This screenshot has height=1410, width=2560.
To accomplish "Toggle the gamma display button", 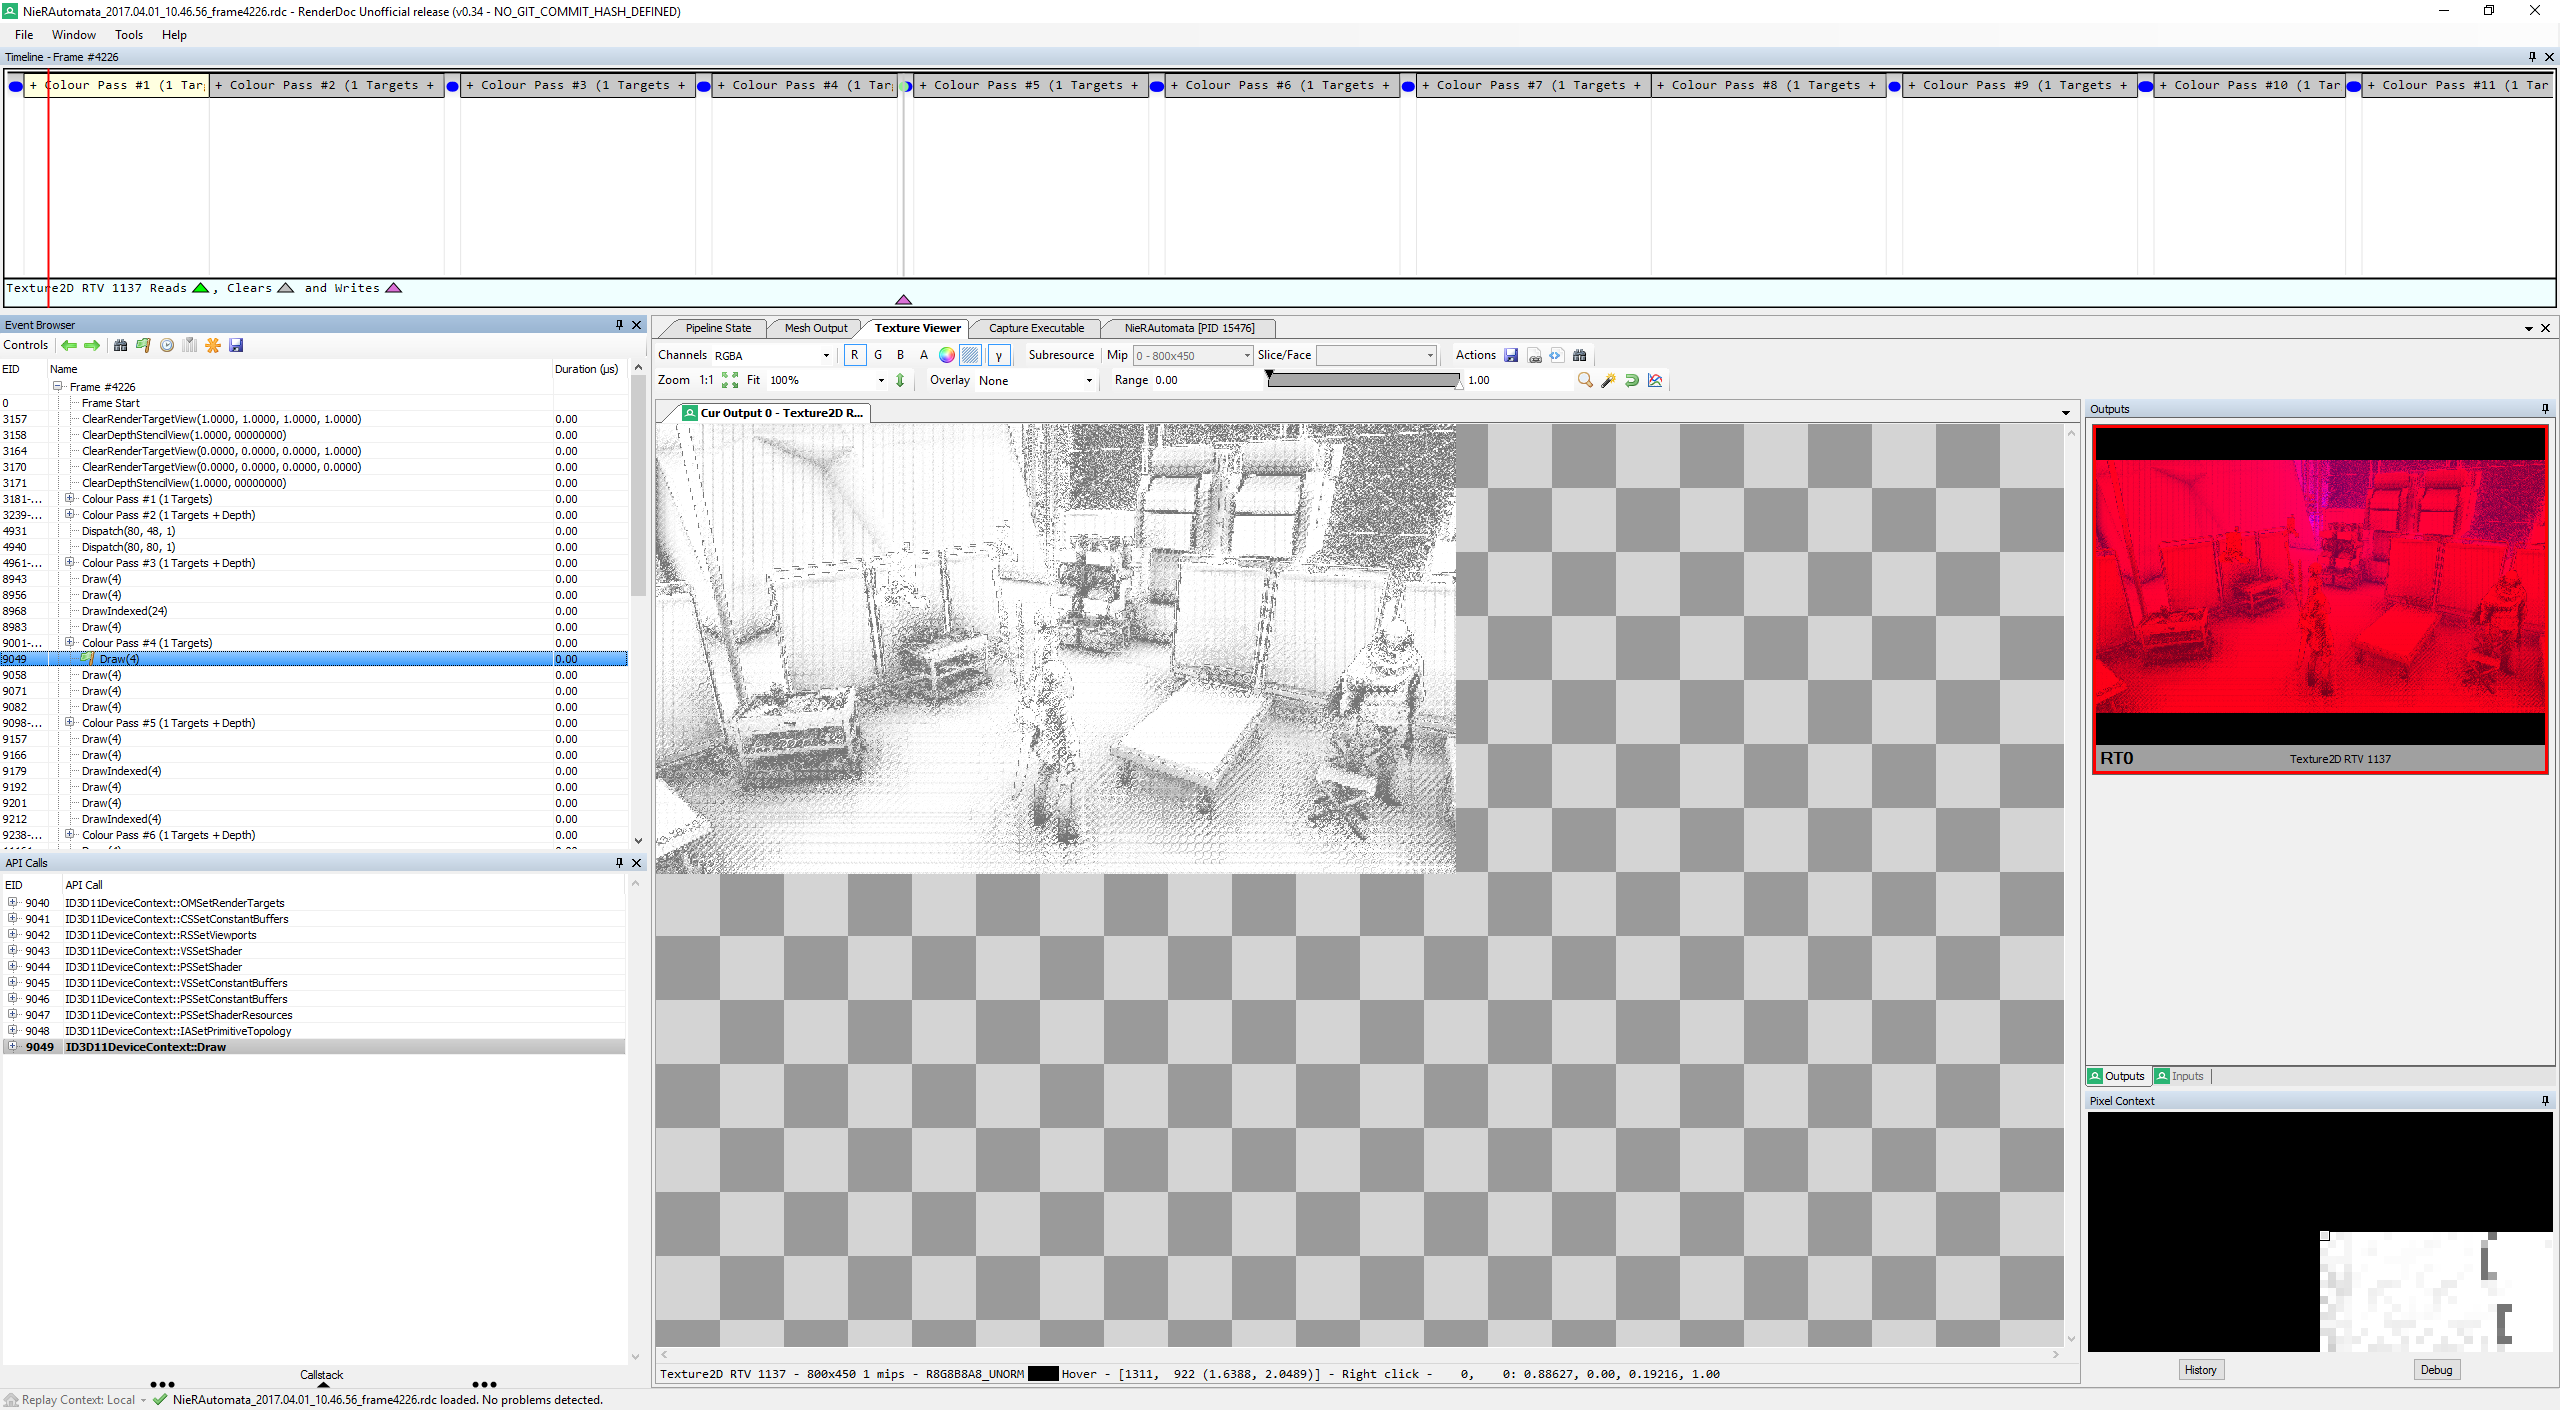I will pyautogui.click(x=998, y=355).
